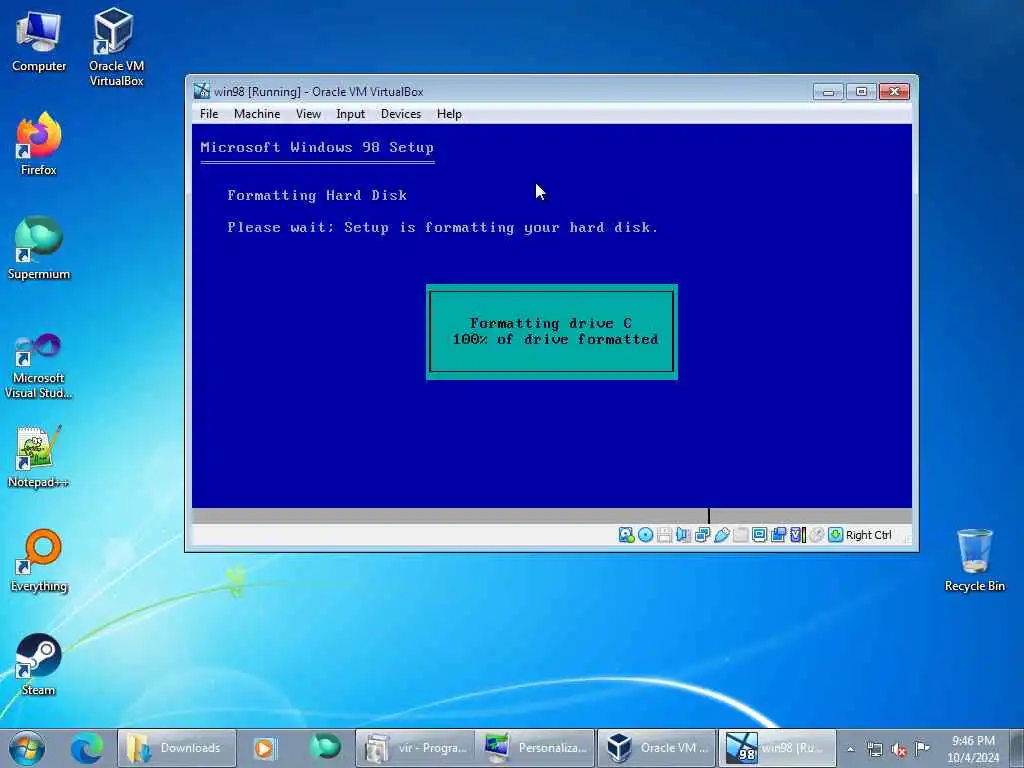Click the win98 VM title bar icon
This screenshot has width=1024, height=768.
point(202,91)
